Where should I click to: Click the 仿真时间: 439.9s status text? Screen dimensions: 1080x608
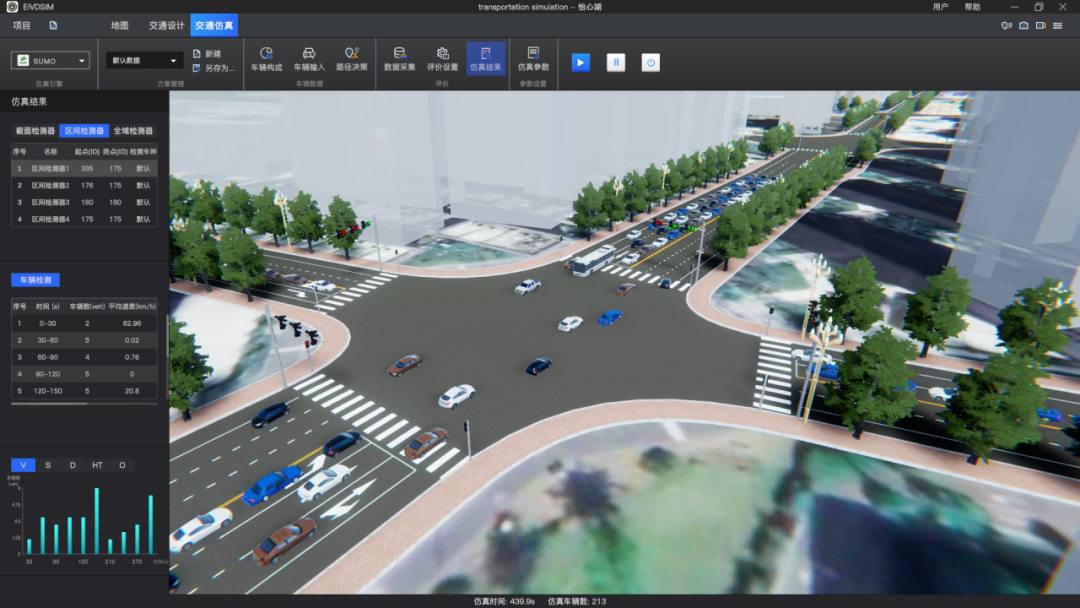(x=504, y=601)
